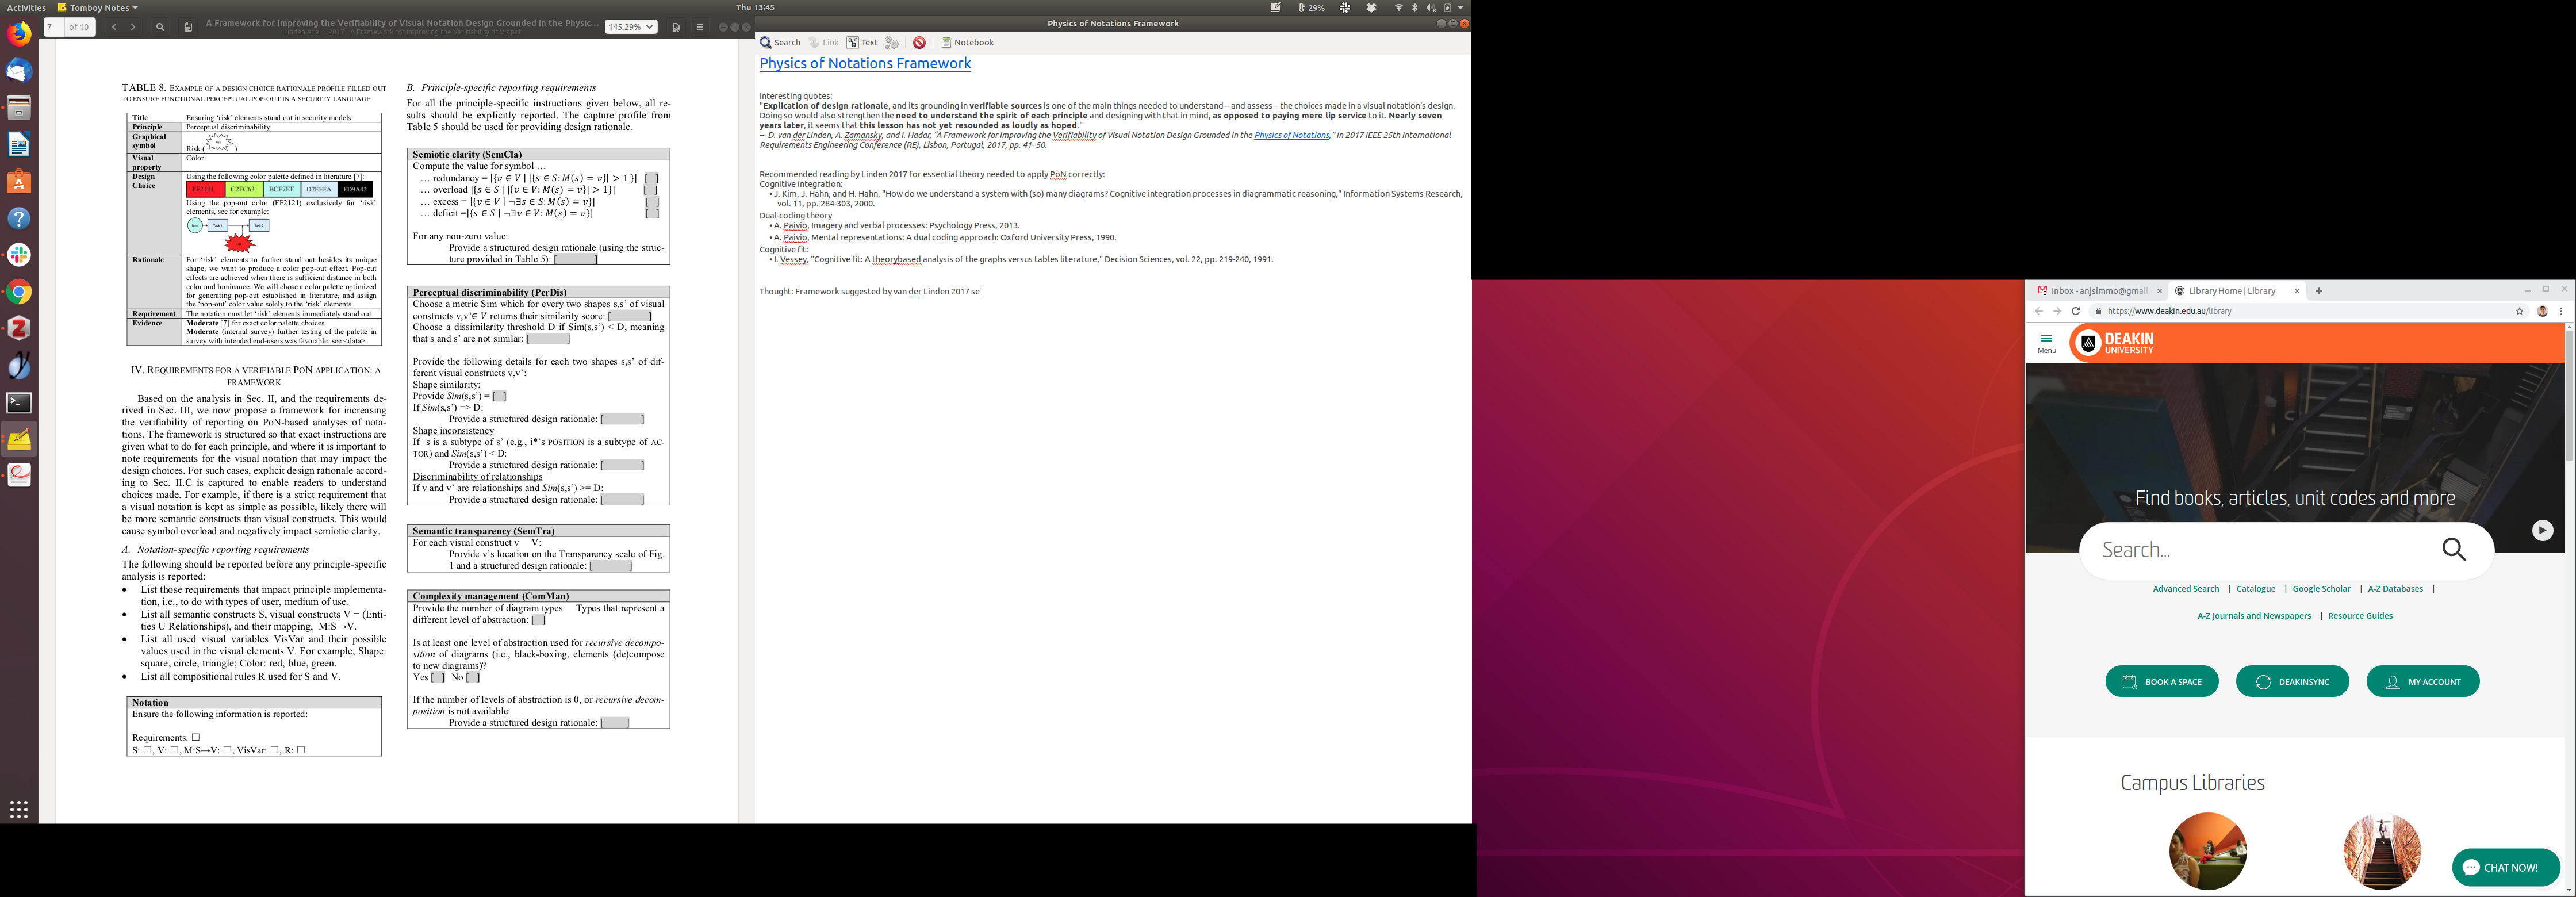
Task: Open the Text formatting dropdown in Tomboy
Action: coord(862,43)
